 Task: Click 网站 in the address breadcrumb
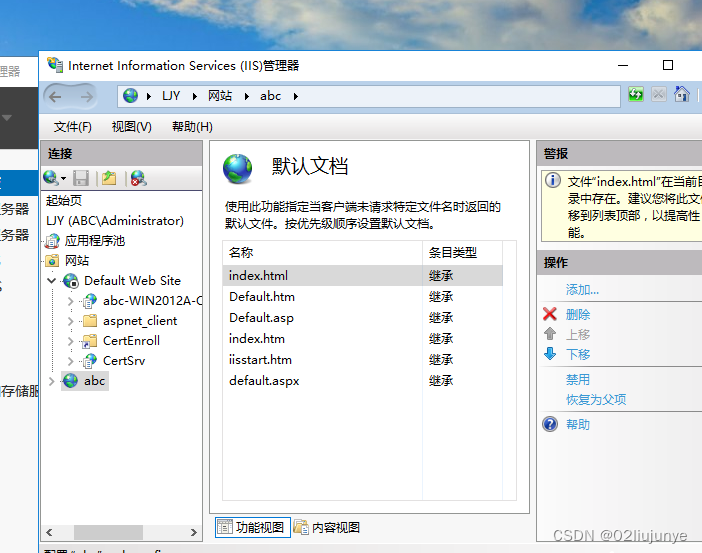[220, 96]
